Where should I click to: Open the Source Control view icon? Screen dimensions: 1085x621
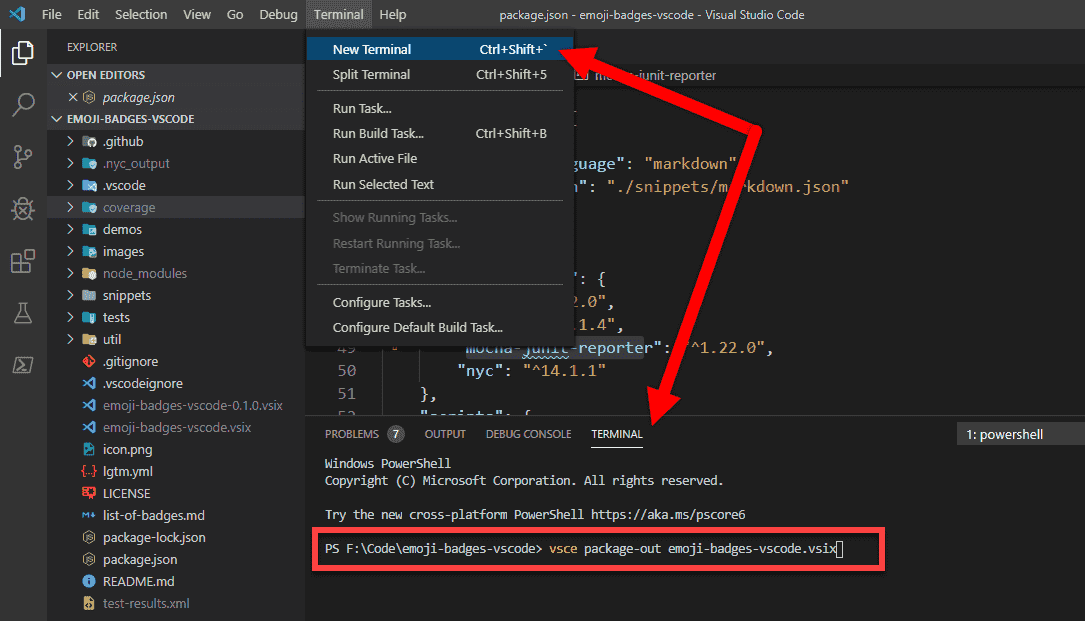pos(23,157)
